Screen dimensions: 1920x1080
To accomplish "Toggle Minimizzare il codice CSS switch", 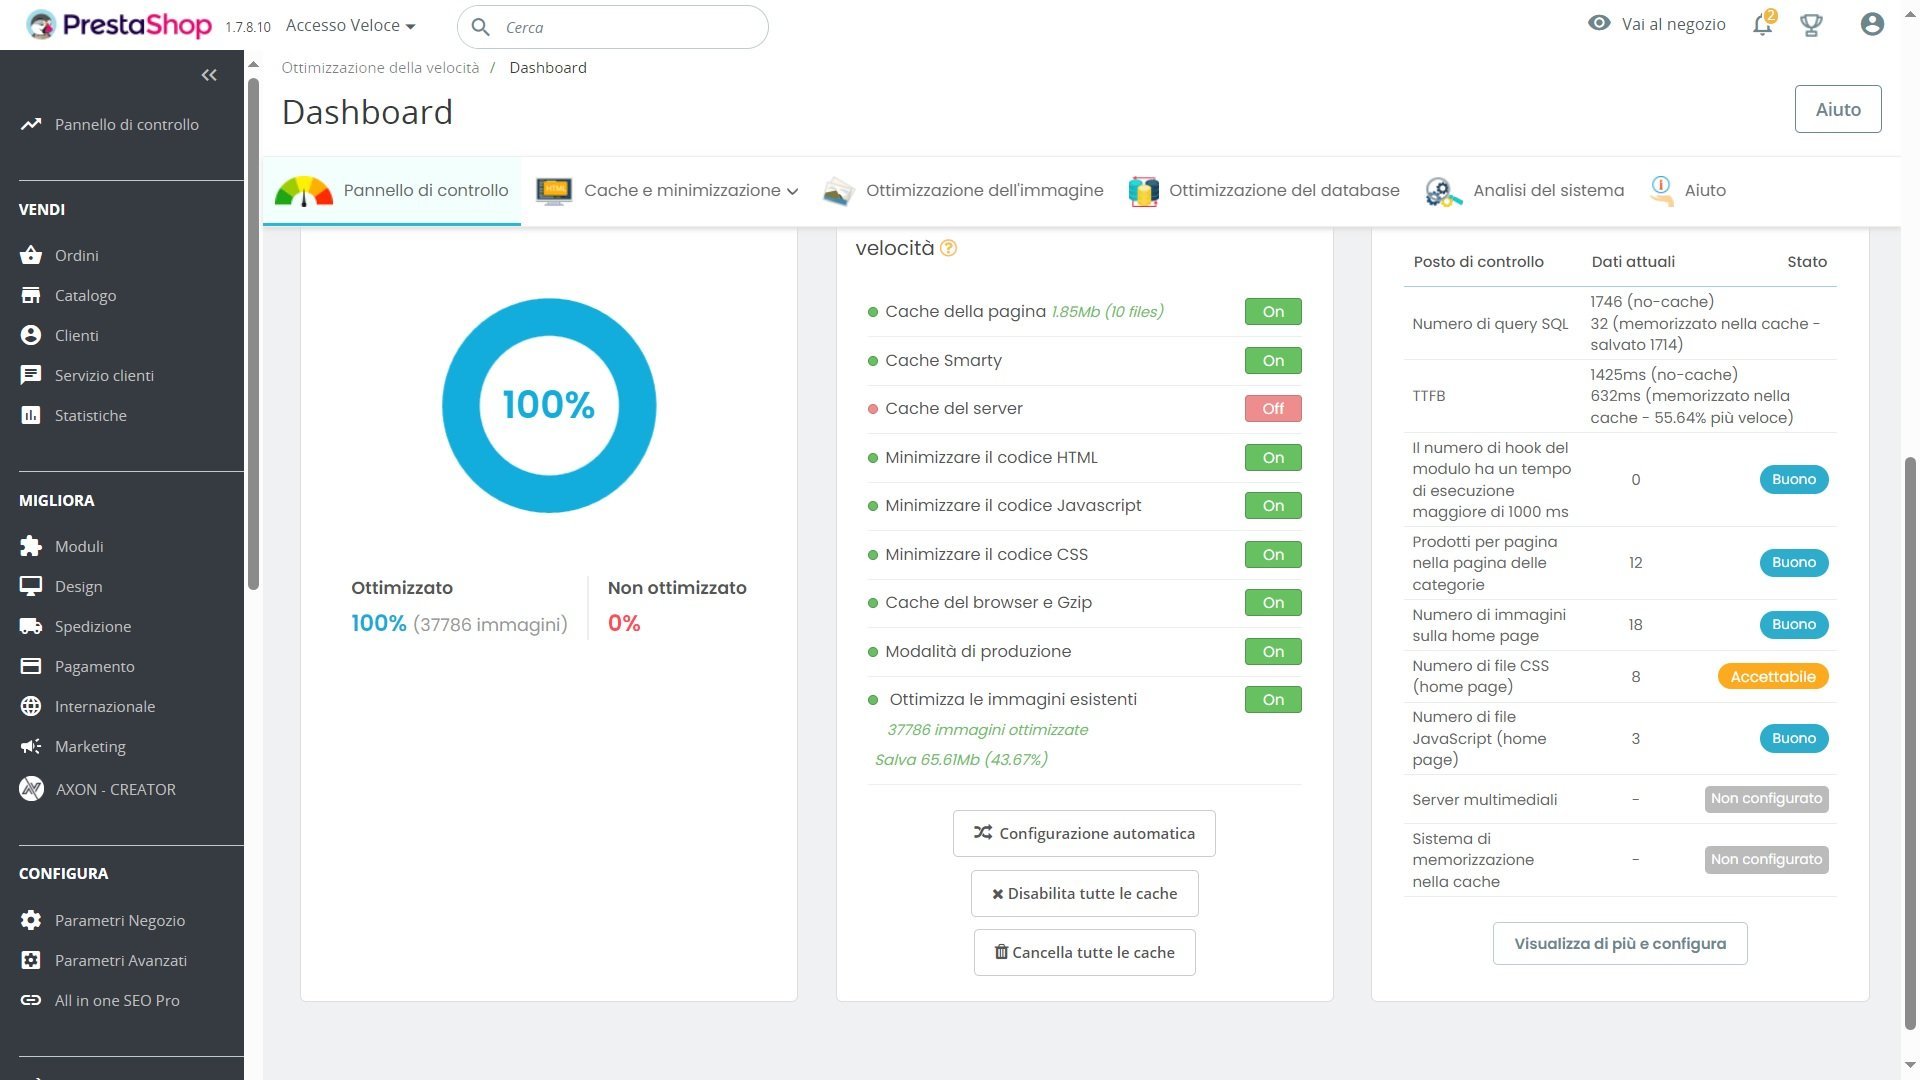I will point(1272,554).
